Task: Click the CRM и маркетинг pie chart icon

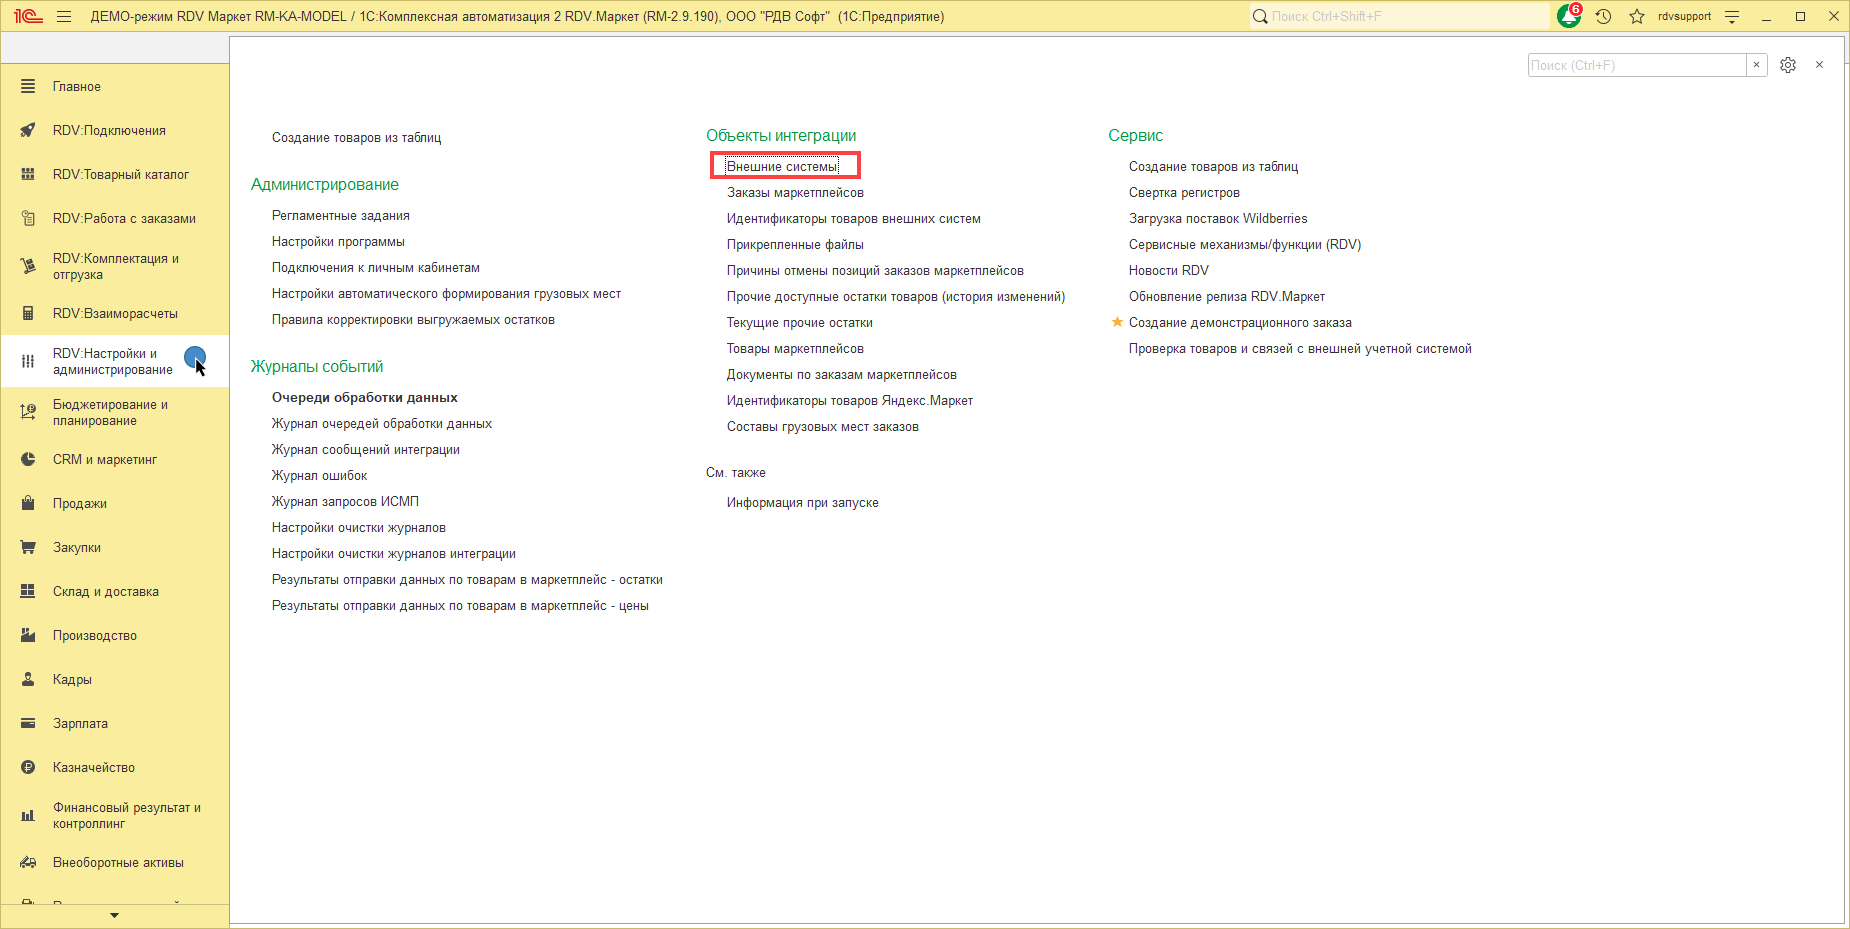Action: [x=28, y=459]
